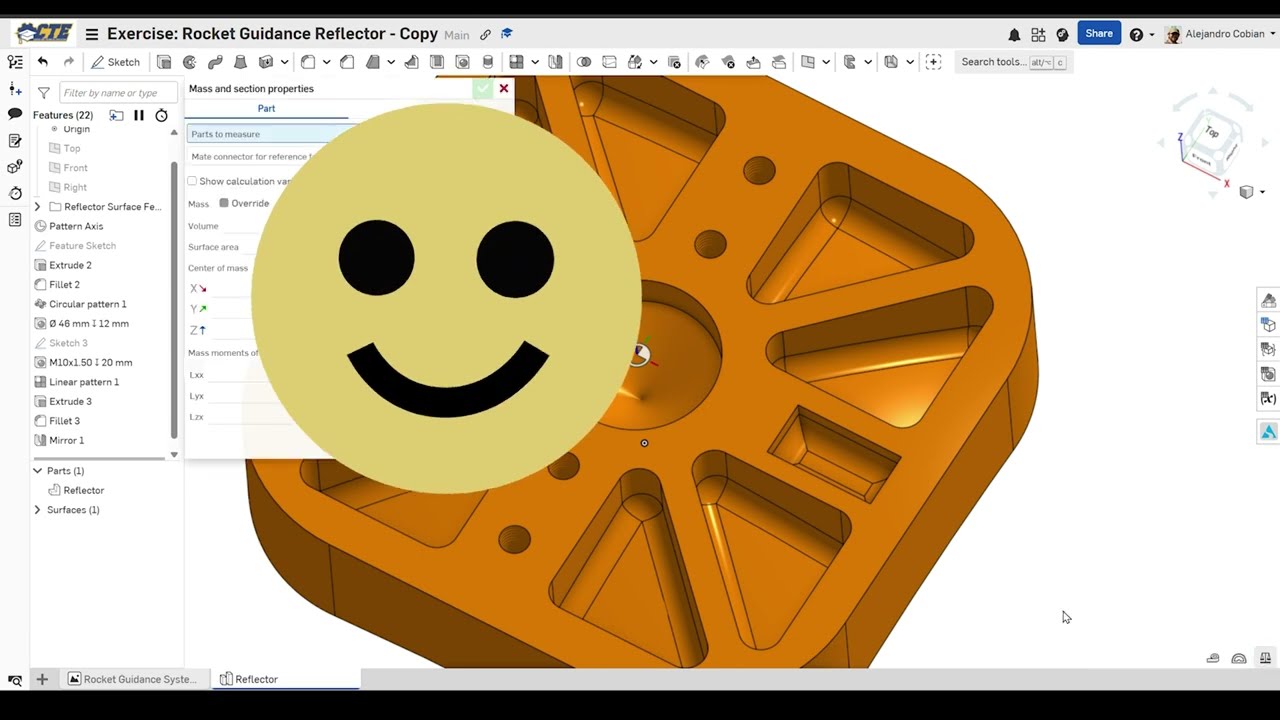Select the Chamfer tool

pyautogui.click(x=347, y=62)
